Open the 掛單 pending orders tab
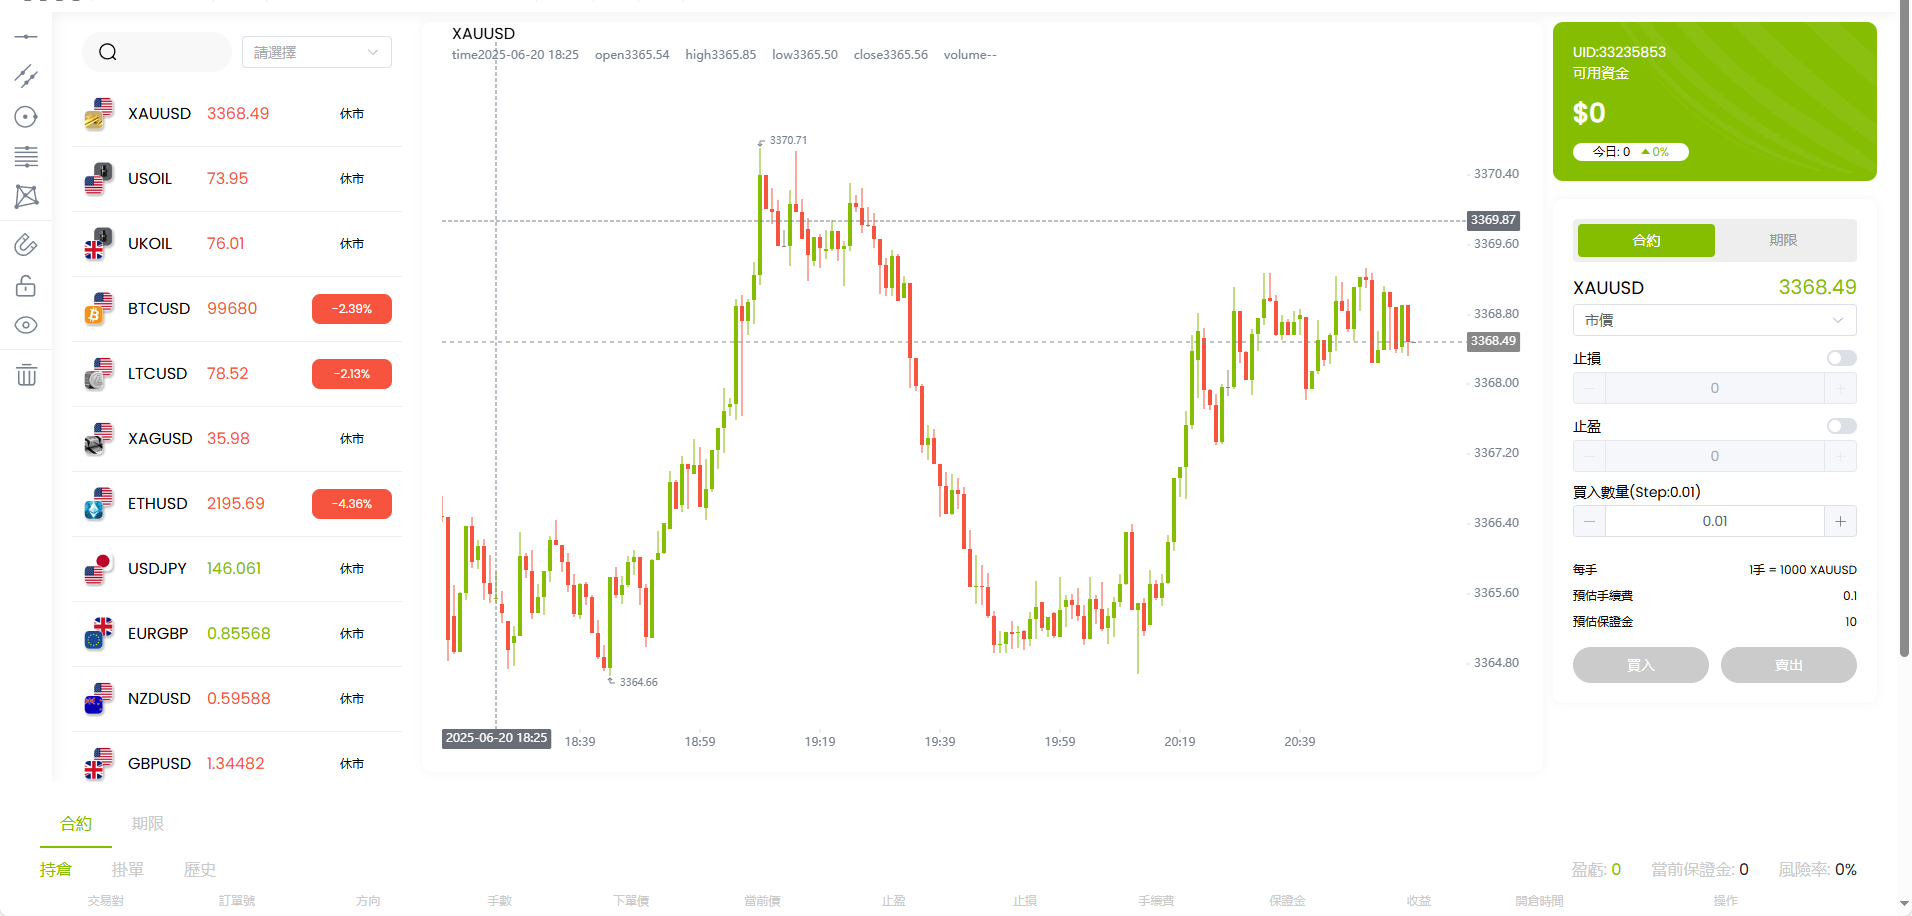This screenshot has height=916, width=1912. tap(127, 869)
